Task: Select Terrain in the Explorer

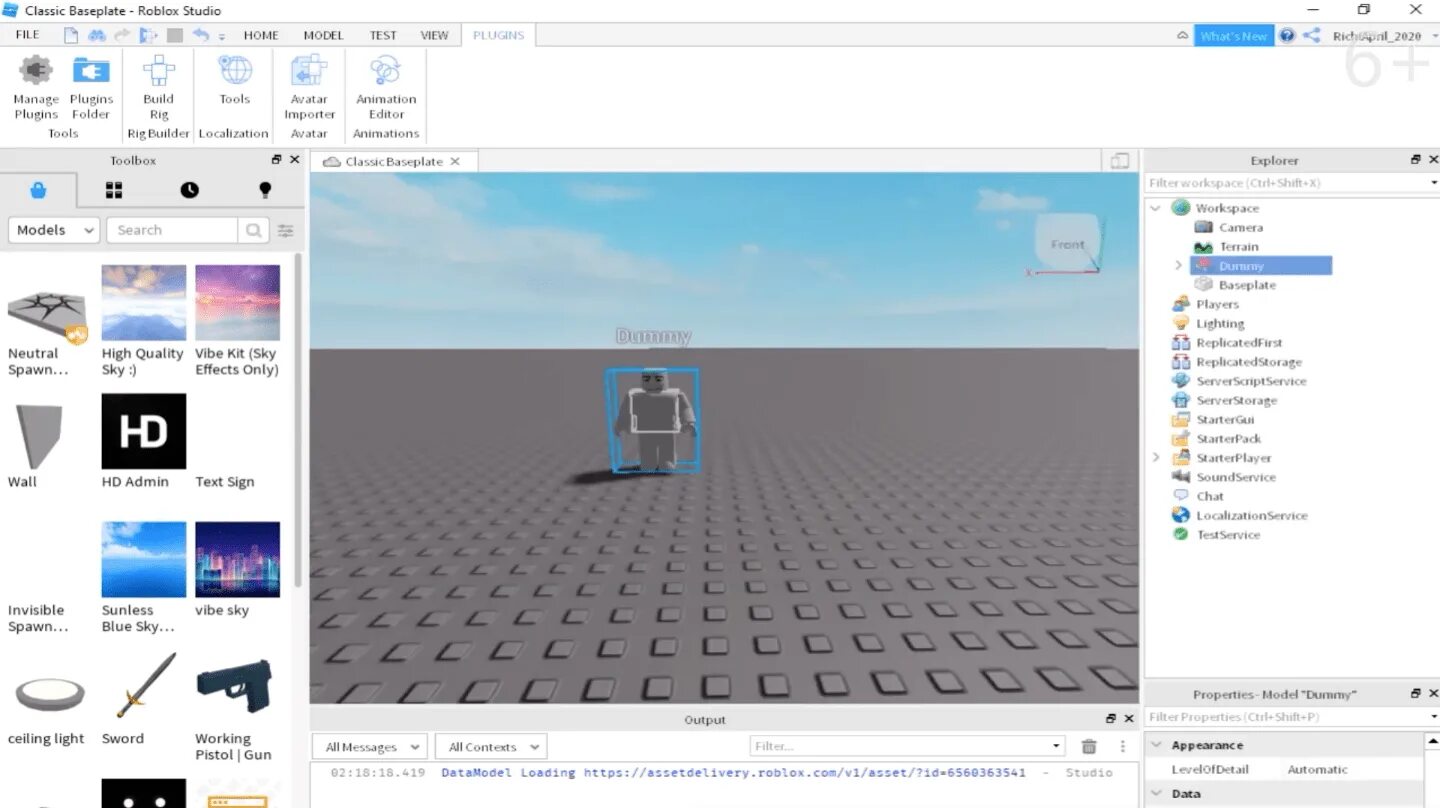Action: point(1238,246)
